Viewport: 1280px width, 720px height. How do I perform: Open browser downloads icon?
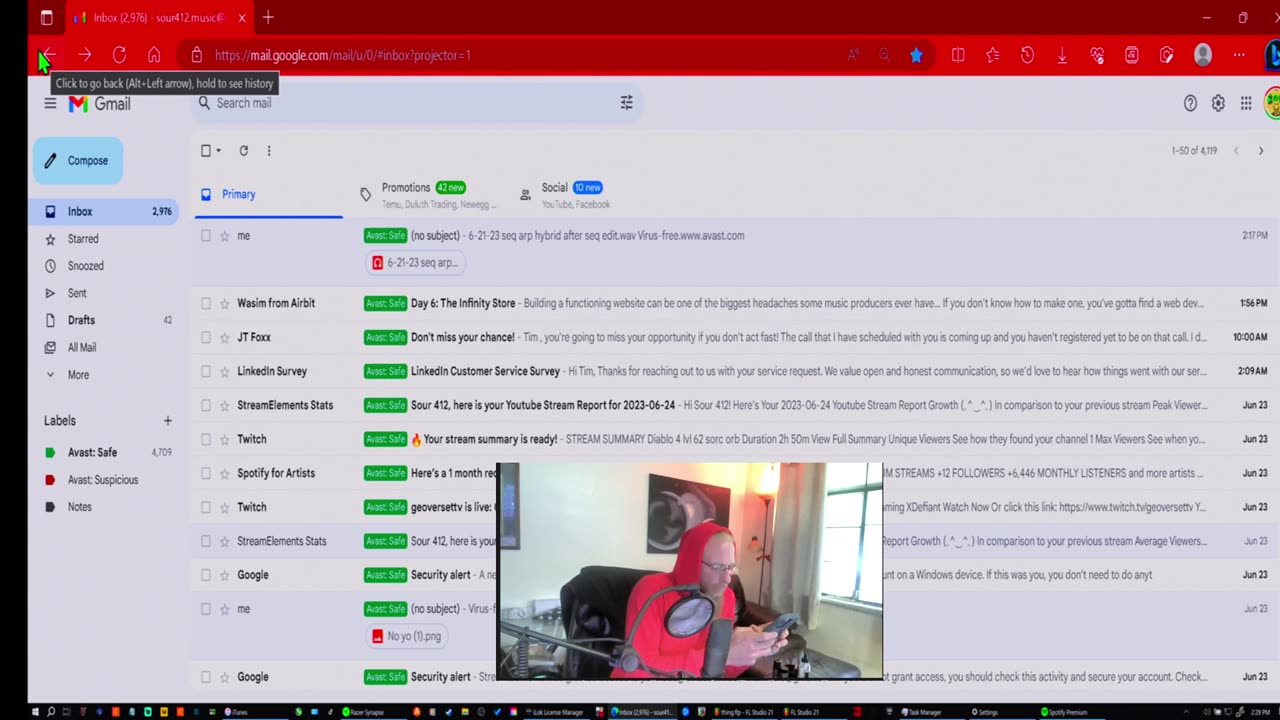1062,56
